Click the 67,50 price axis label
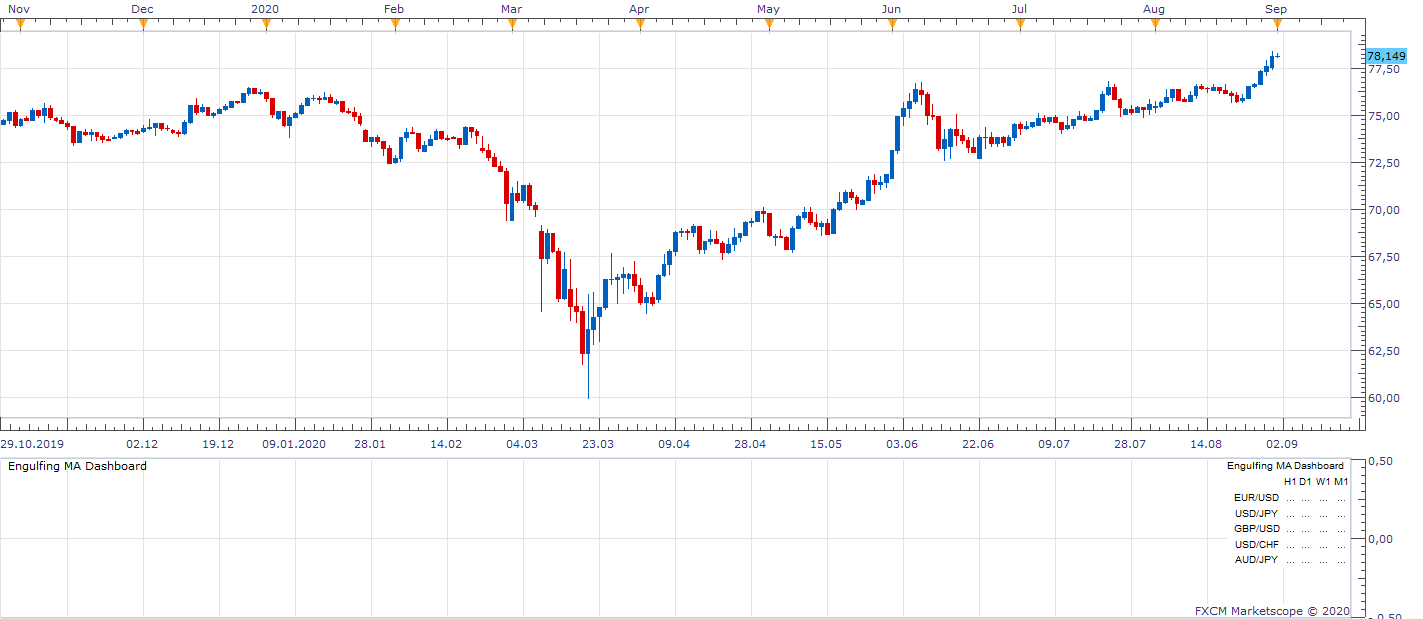1423x619 pixels. point(1383,257)
